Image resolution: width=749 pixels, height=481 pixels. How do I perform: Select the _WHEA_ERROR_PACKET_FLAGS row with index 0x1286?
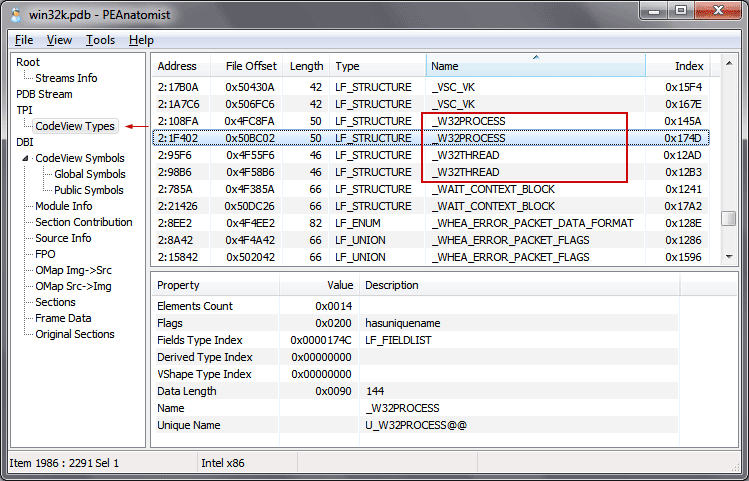pyautogui.click(x=431, y=240)
